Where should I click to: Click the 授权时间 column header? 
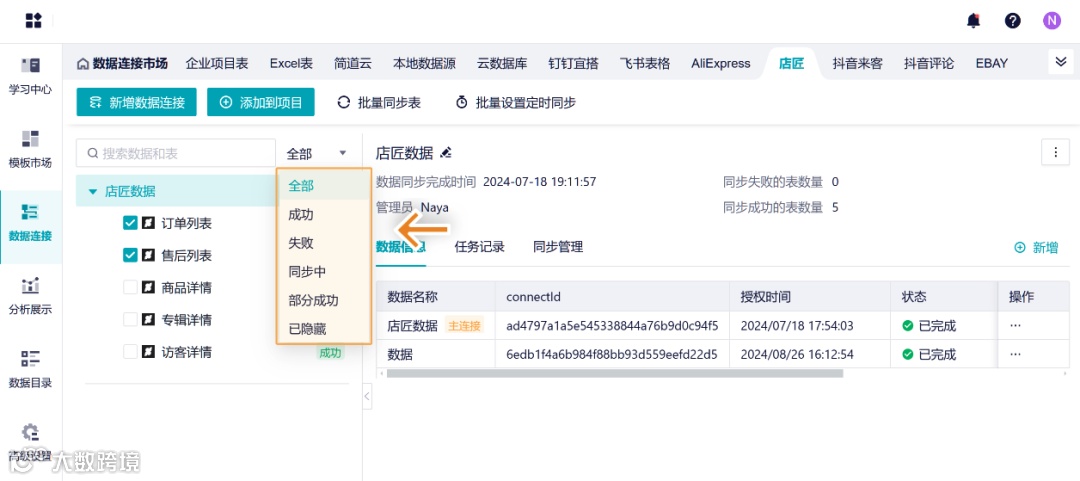pos(765,297)
